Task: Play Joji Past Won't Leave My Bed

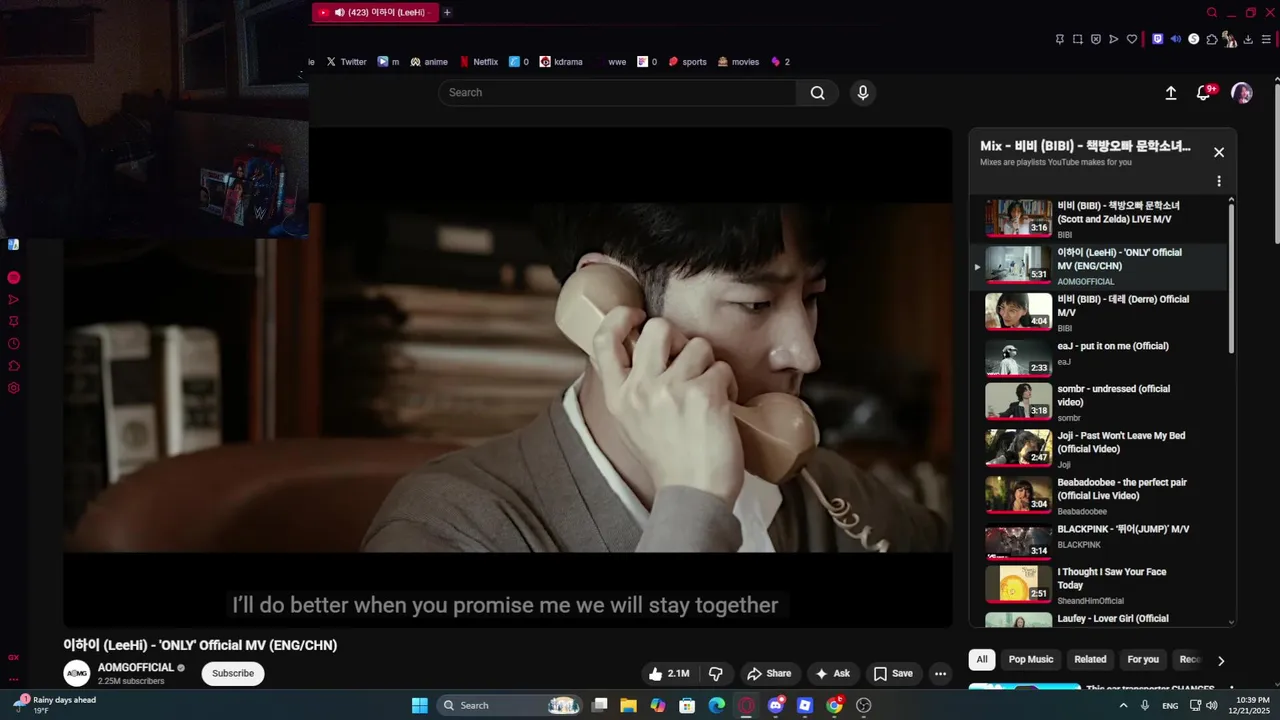Action: (1100, 450)
